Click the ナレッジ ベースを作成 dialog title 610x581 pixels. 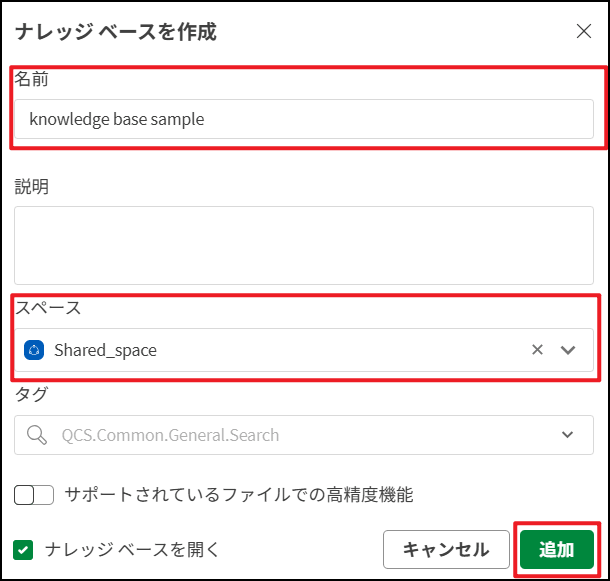[116, 32]
